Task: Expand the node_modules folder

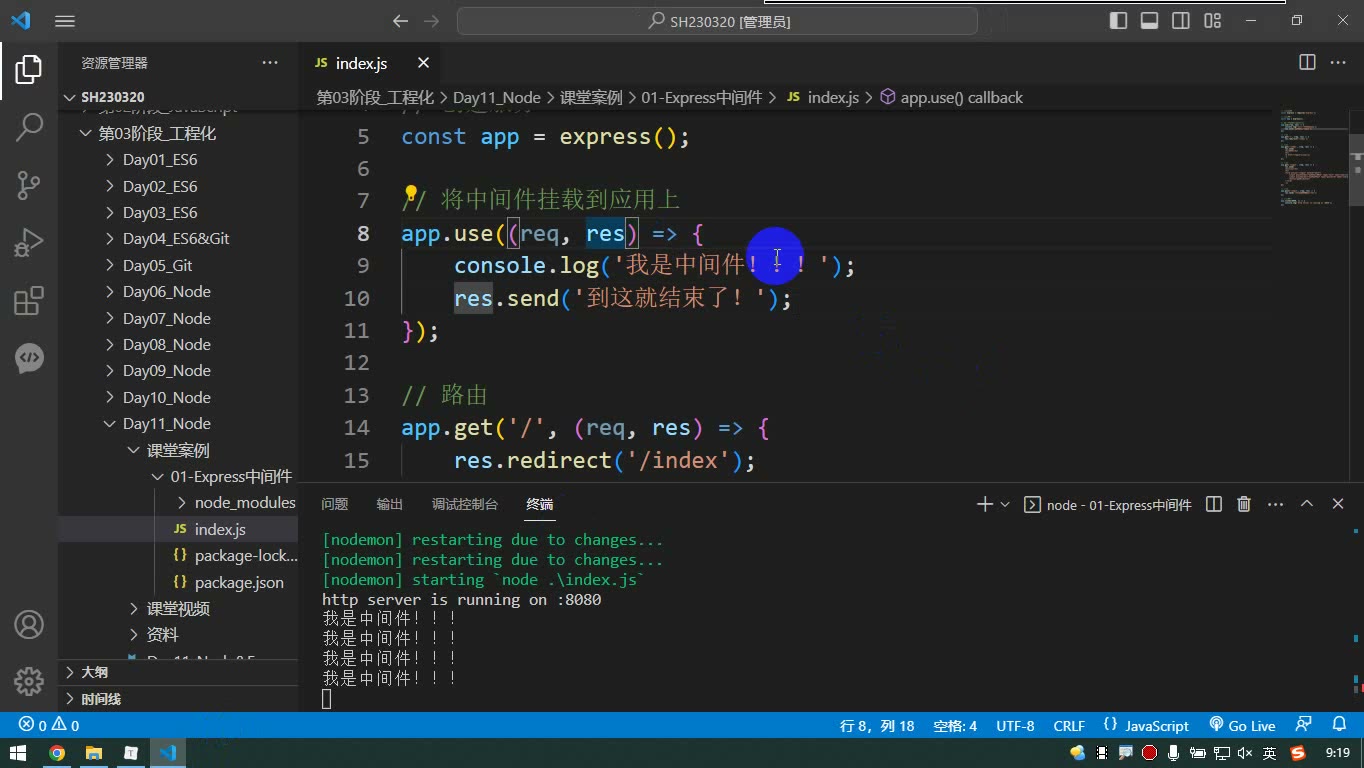Action: (244, 503)
